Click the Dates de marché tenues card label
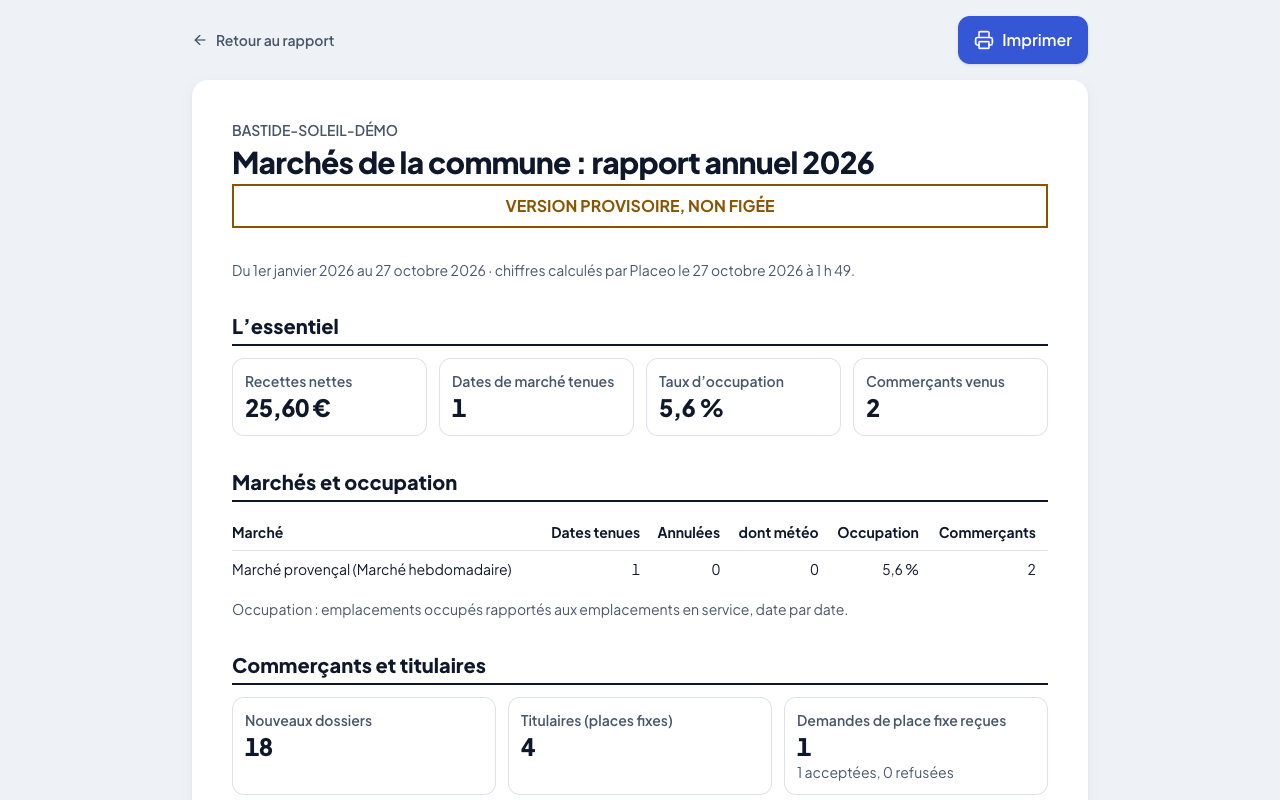 (x=533, y=381)
